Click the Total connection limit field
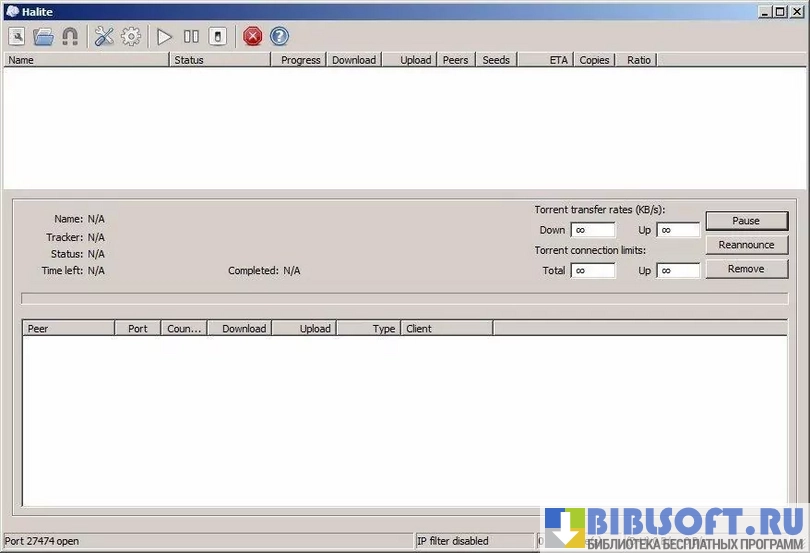Screen dimensions: 810x553 (592, 271)
